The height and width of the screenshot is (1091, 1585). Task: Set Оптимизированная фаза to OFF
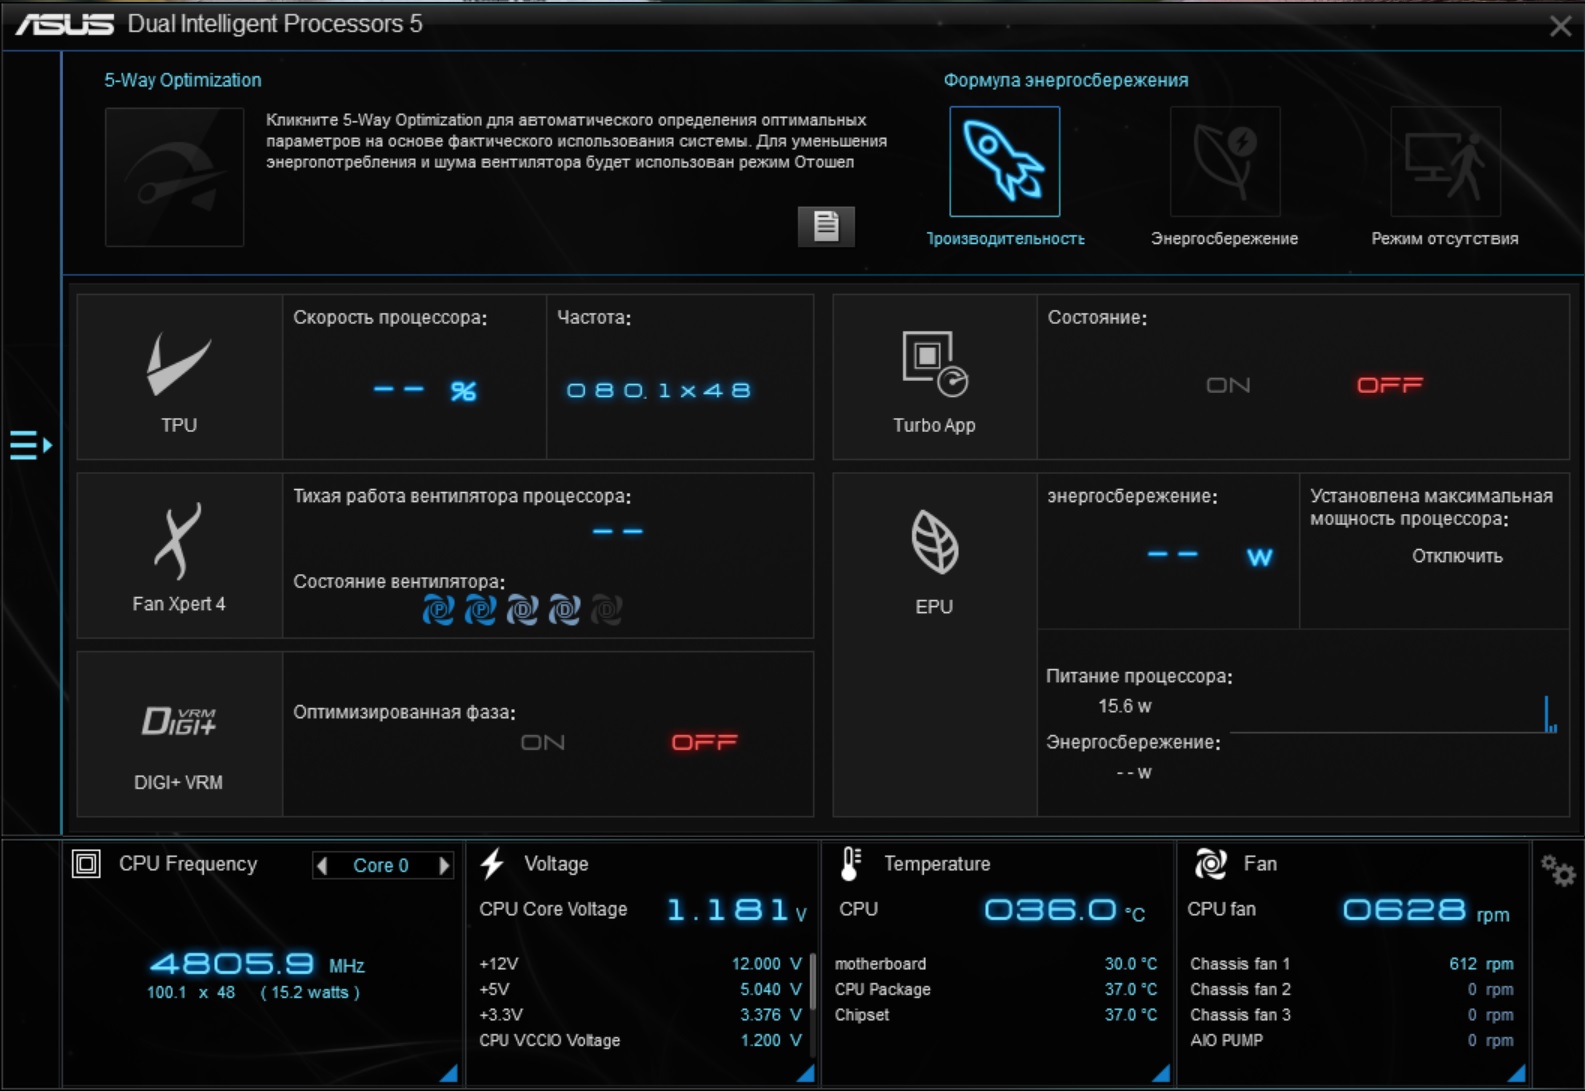coord(704,742)
